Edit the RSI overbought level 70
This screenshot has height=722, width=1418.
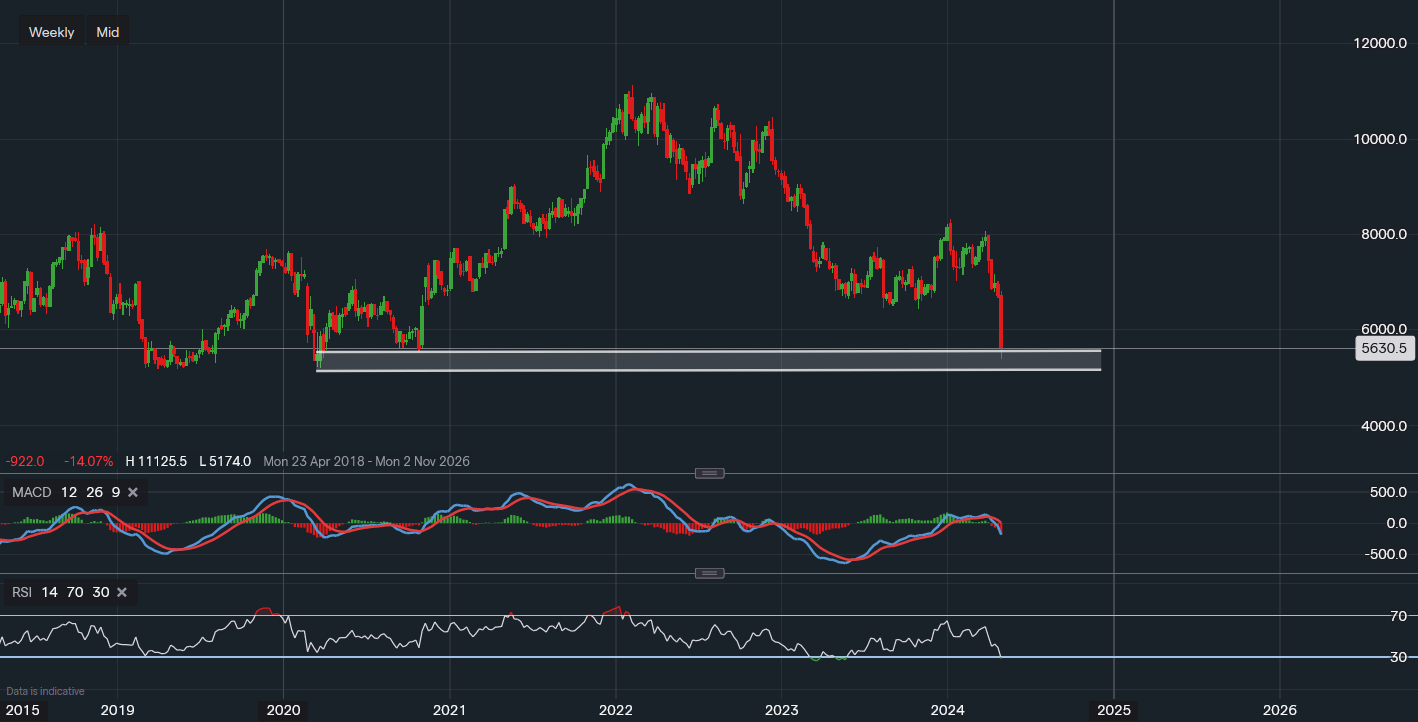click(75, 592)
